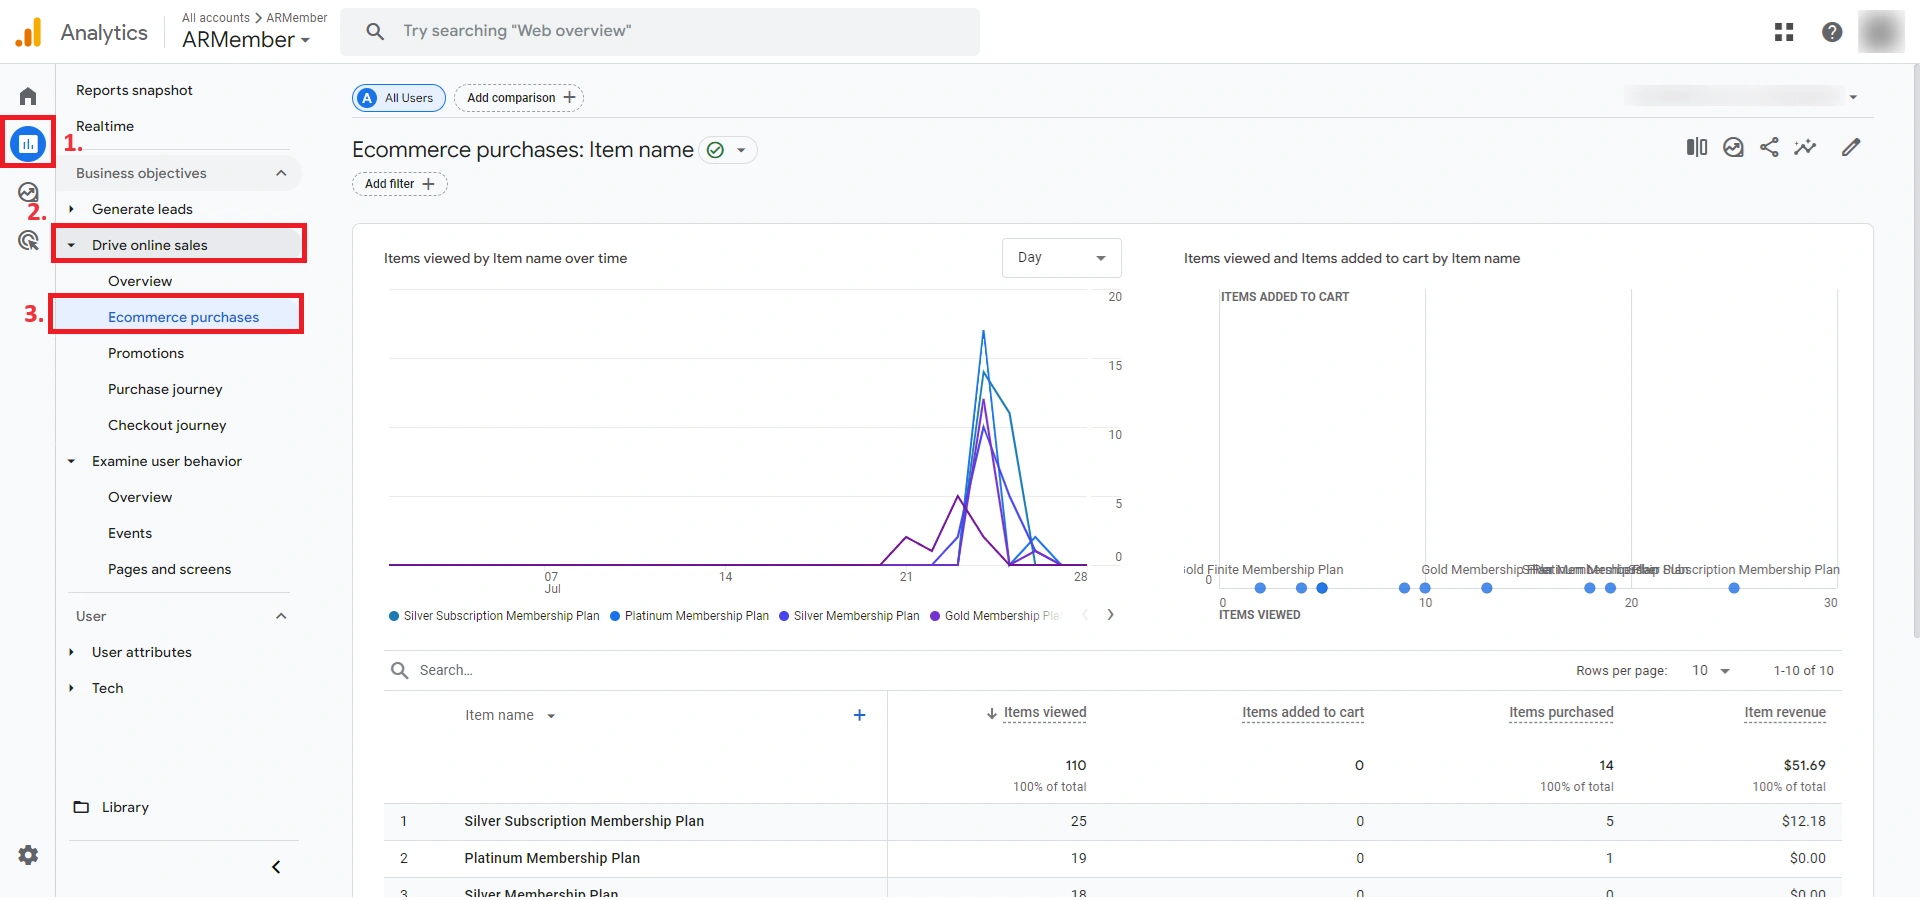
Task: Click the top search input field
Action: (660, 32)
